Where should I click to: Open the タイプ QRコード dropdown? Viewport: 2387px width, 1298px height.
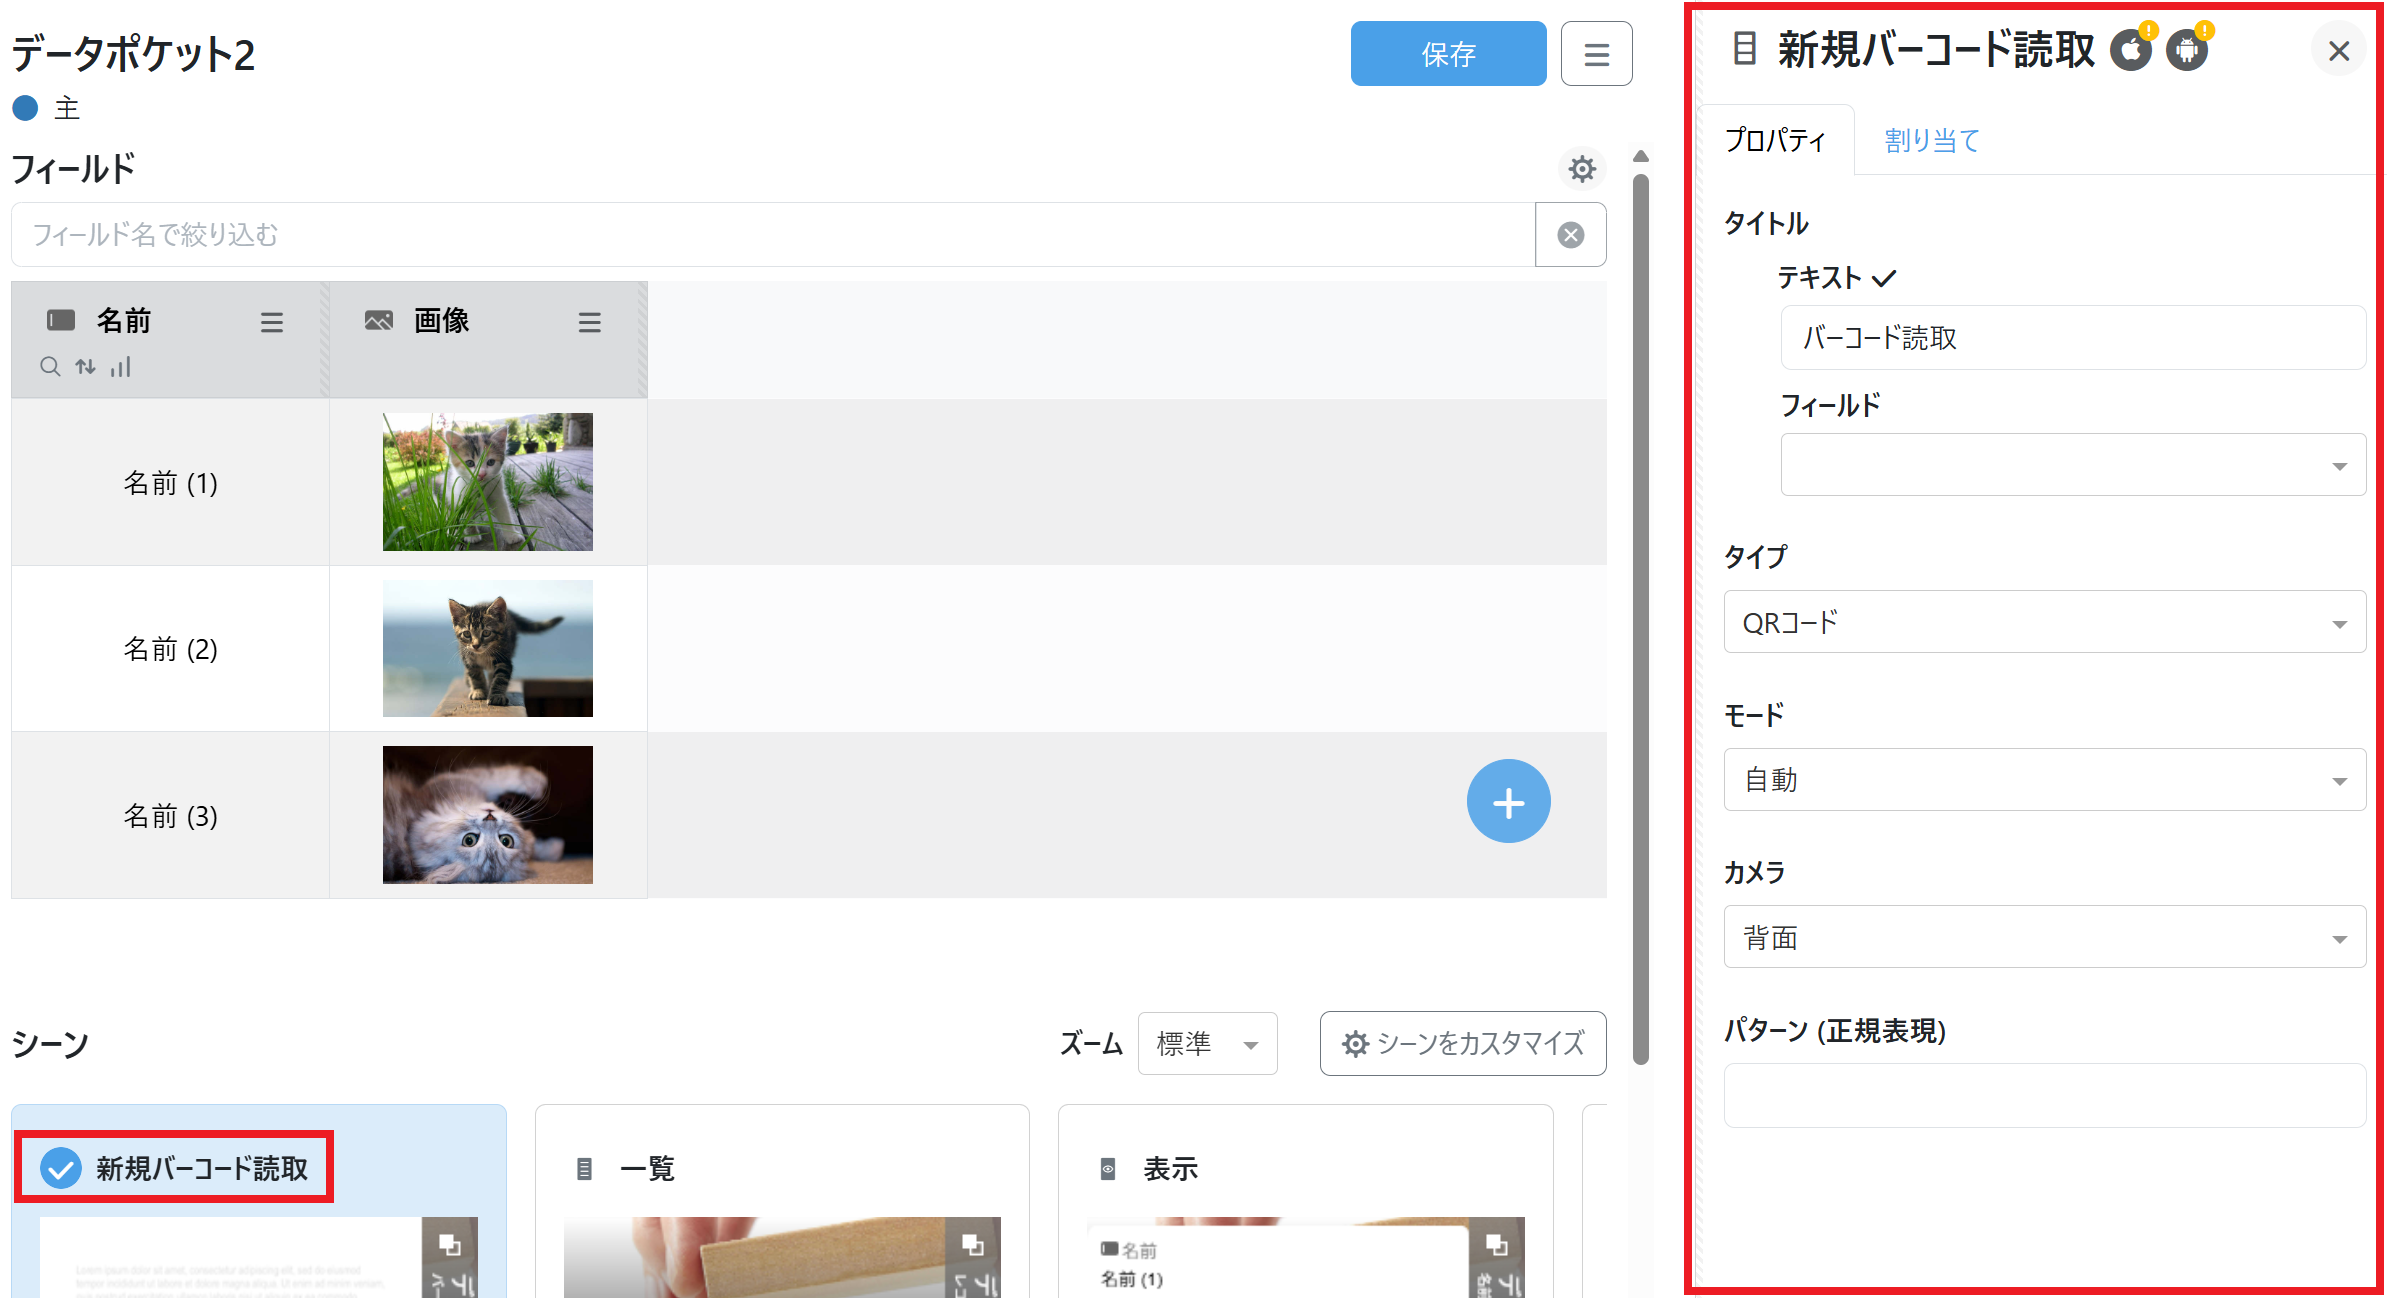tap(2044, 622)
